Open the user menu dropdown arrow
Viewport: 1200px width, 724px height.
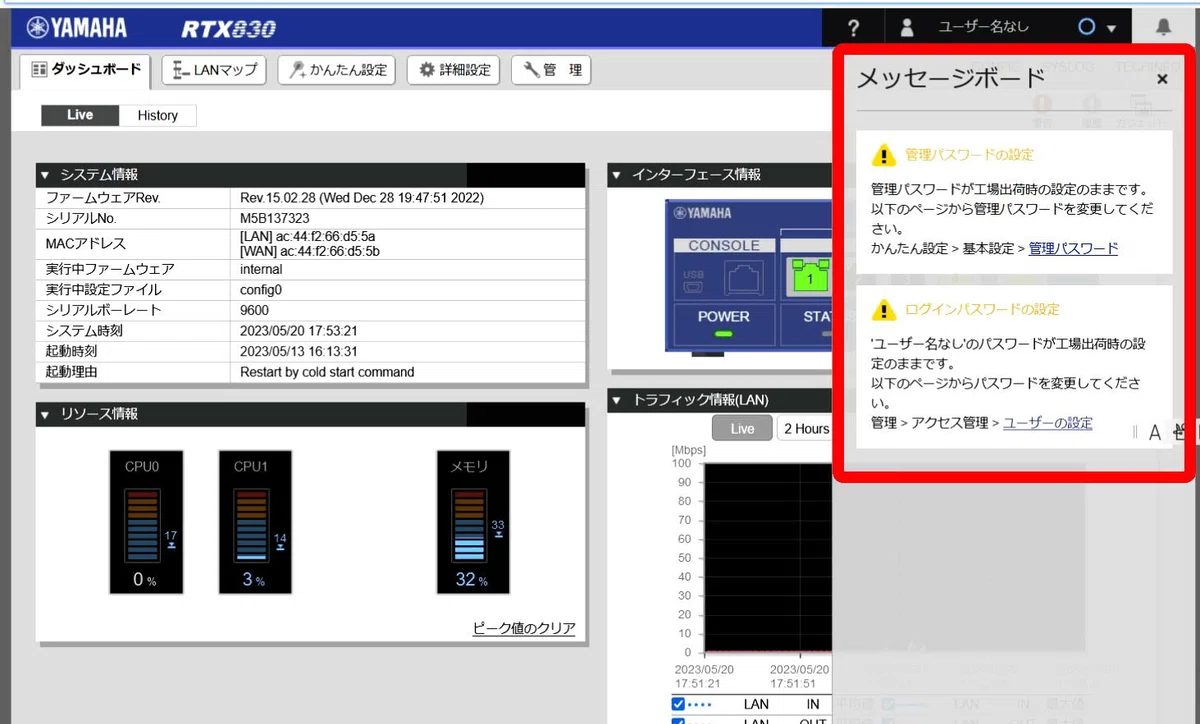(1111, 29)
